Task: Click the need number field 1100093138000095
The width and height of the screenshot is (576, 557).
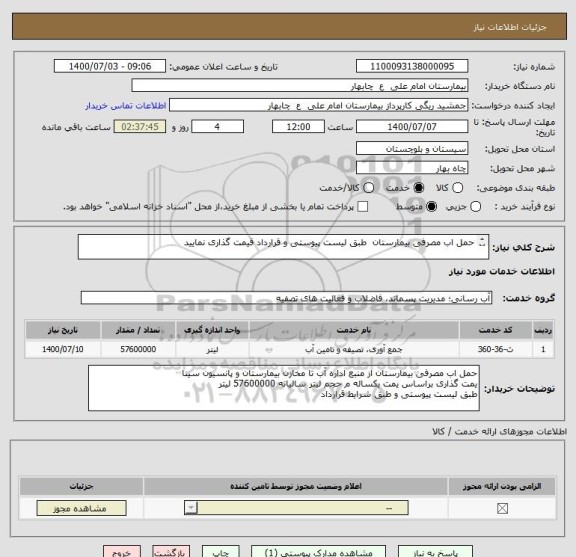Action: click(412, 66)
